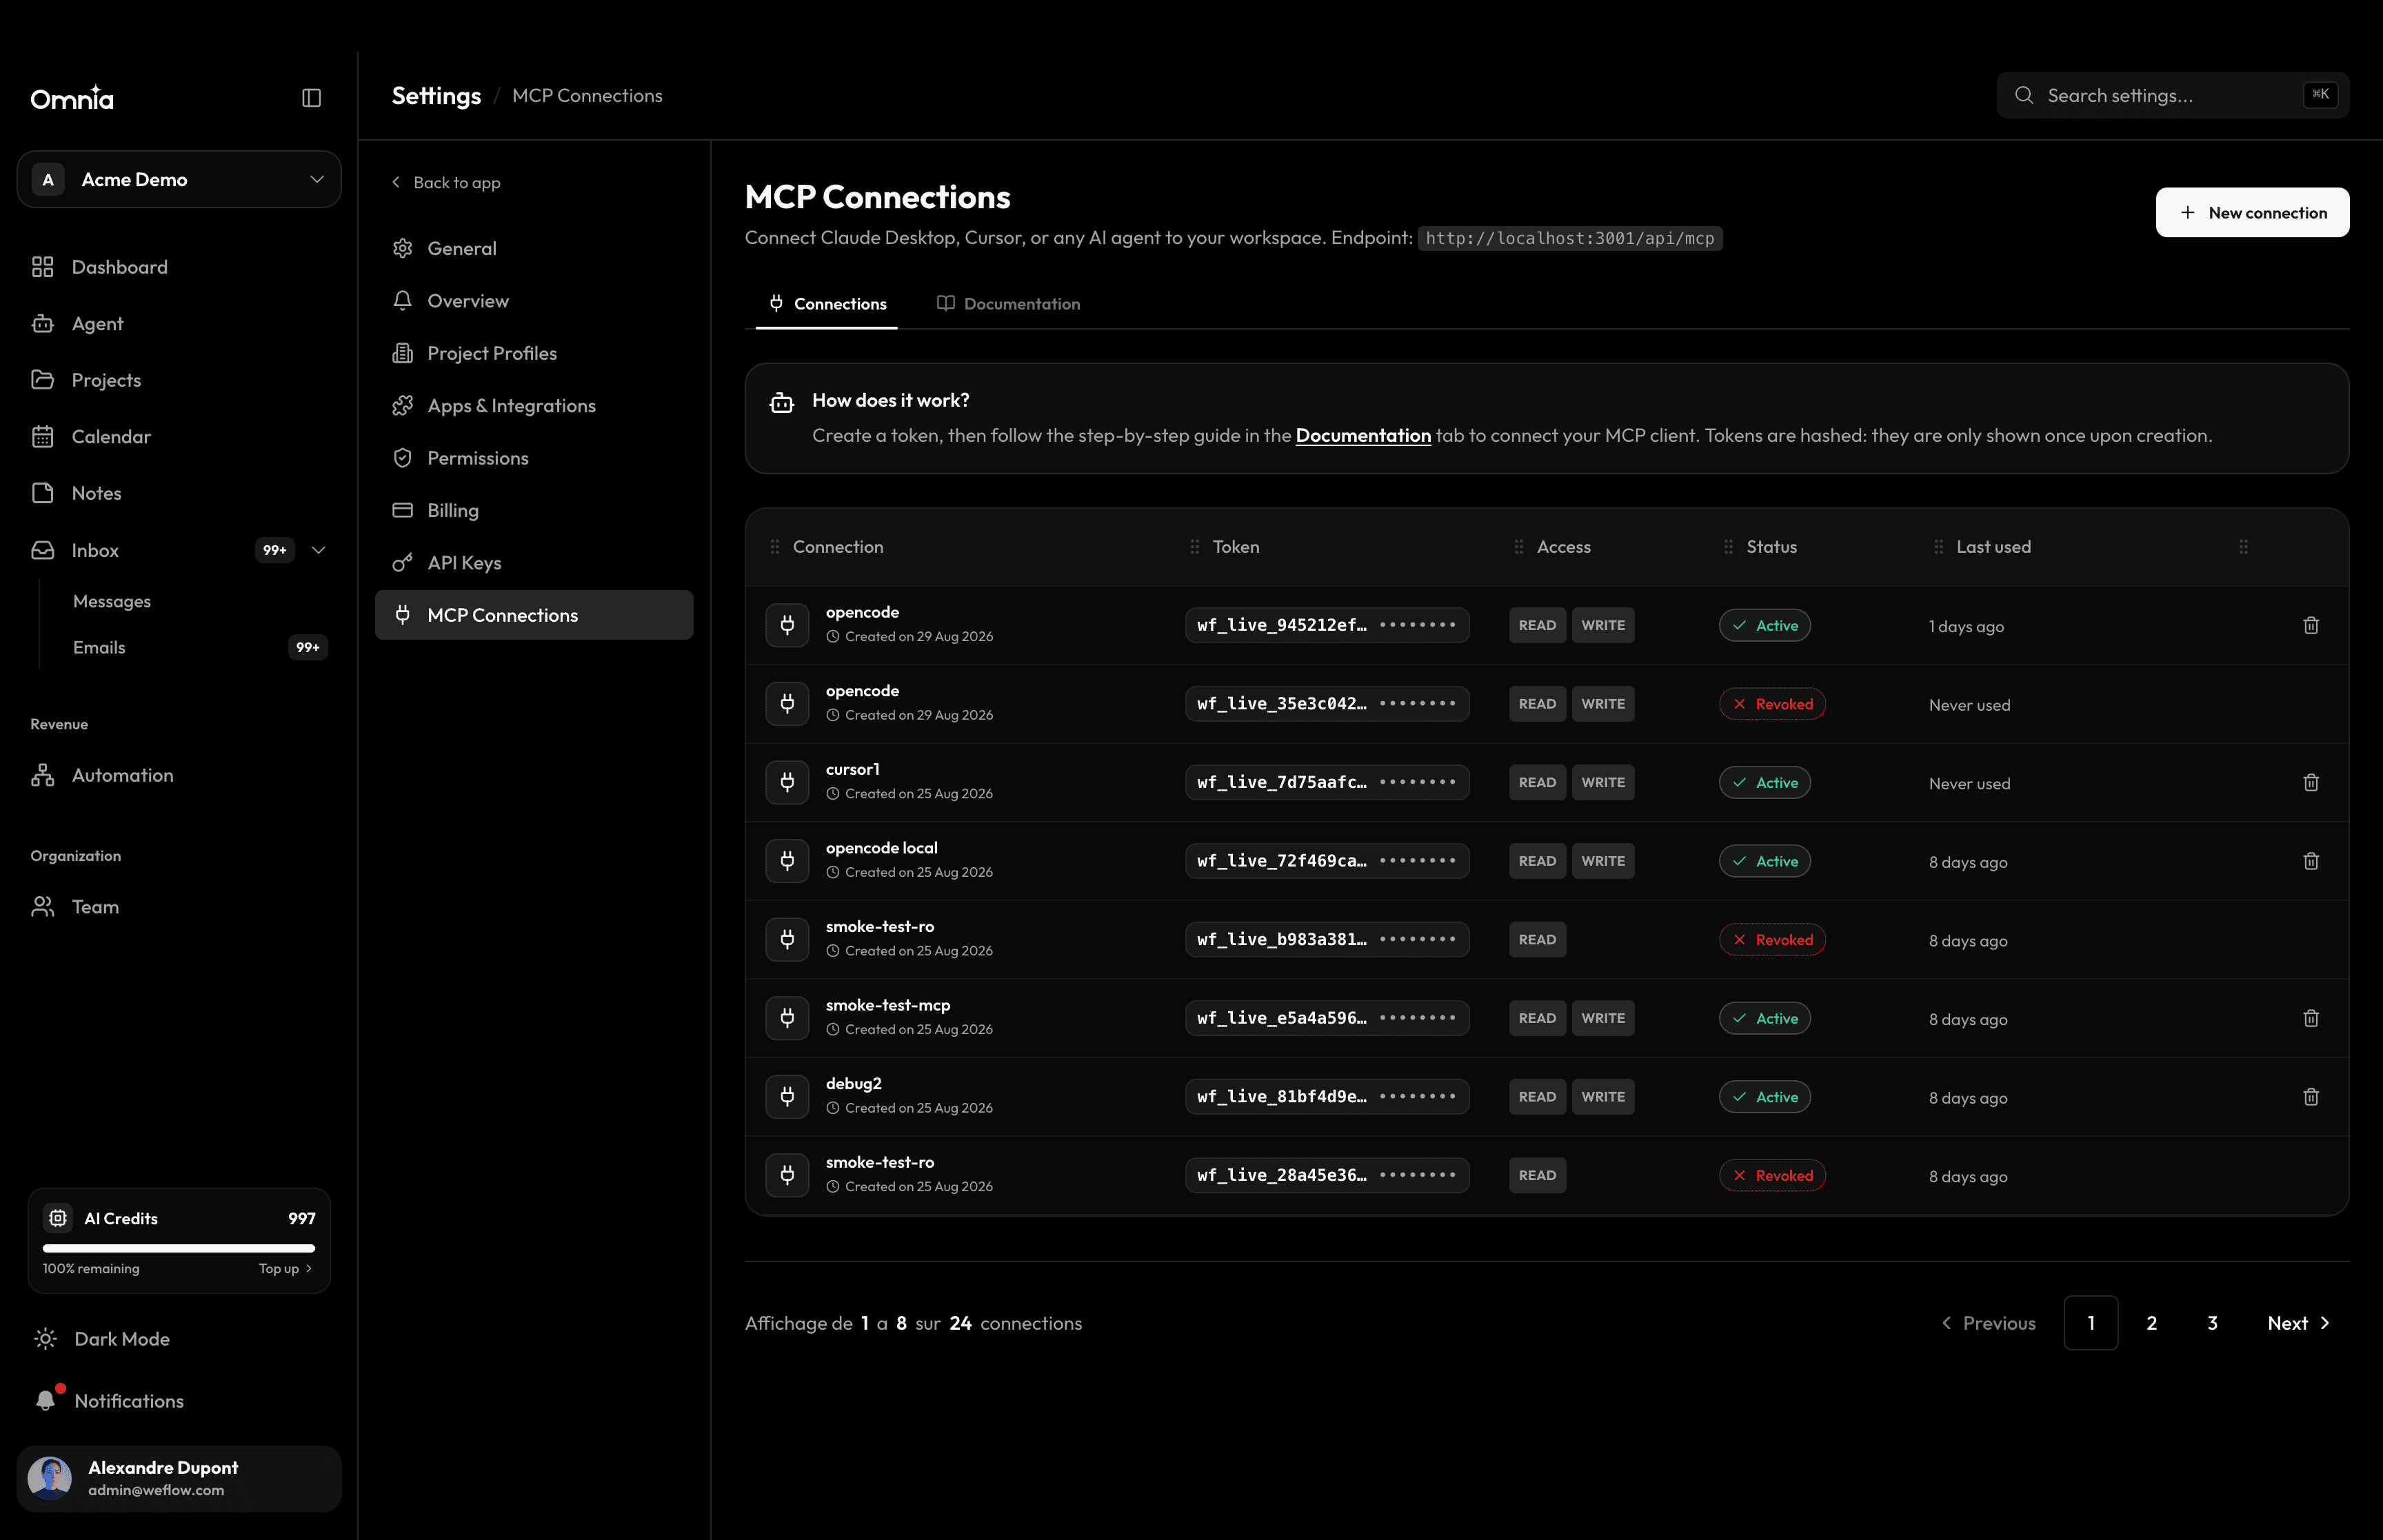Image resolution: width=2383 pixels, height=1540 pixels.
Task: Click the Status column drag handle
Action: pyautogui.click(x=1728, y=547)
